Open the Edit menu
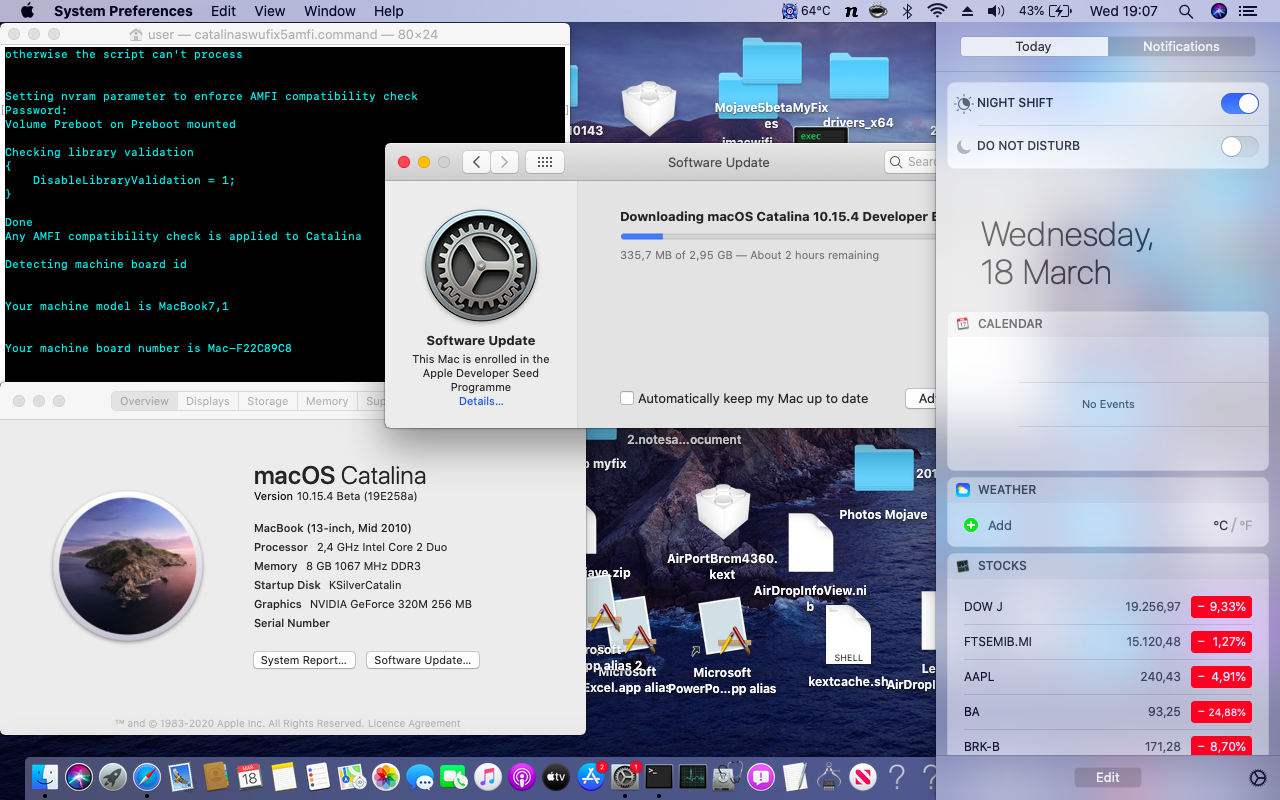Viewport: 1280px width, 800px height. tap(224, 11)
